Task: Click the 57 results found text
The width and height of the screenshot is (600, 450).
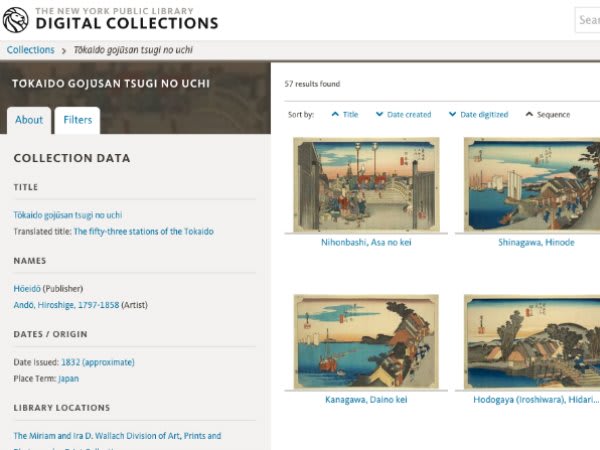Action: (x=312, y=84)
